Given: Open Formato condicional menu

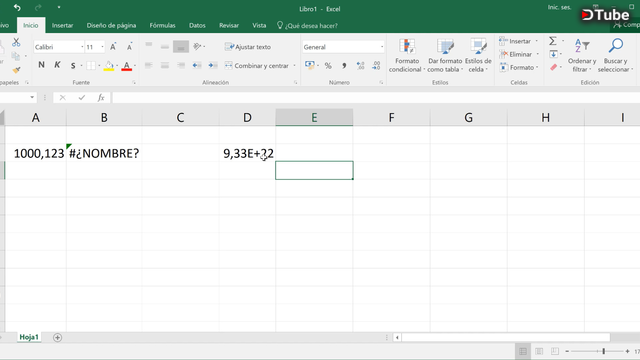Looking at the screenshot, I should (407, 56).
